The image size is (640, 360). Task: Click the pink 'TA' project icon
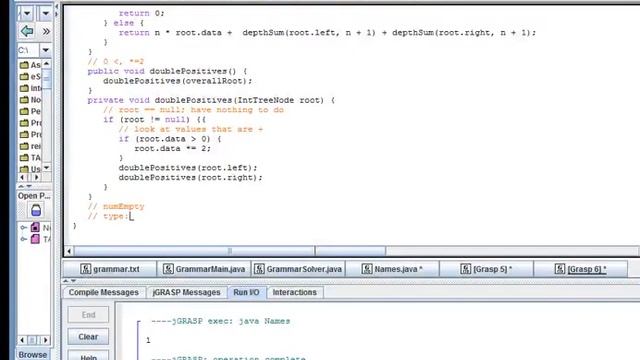pos(35,239)
